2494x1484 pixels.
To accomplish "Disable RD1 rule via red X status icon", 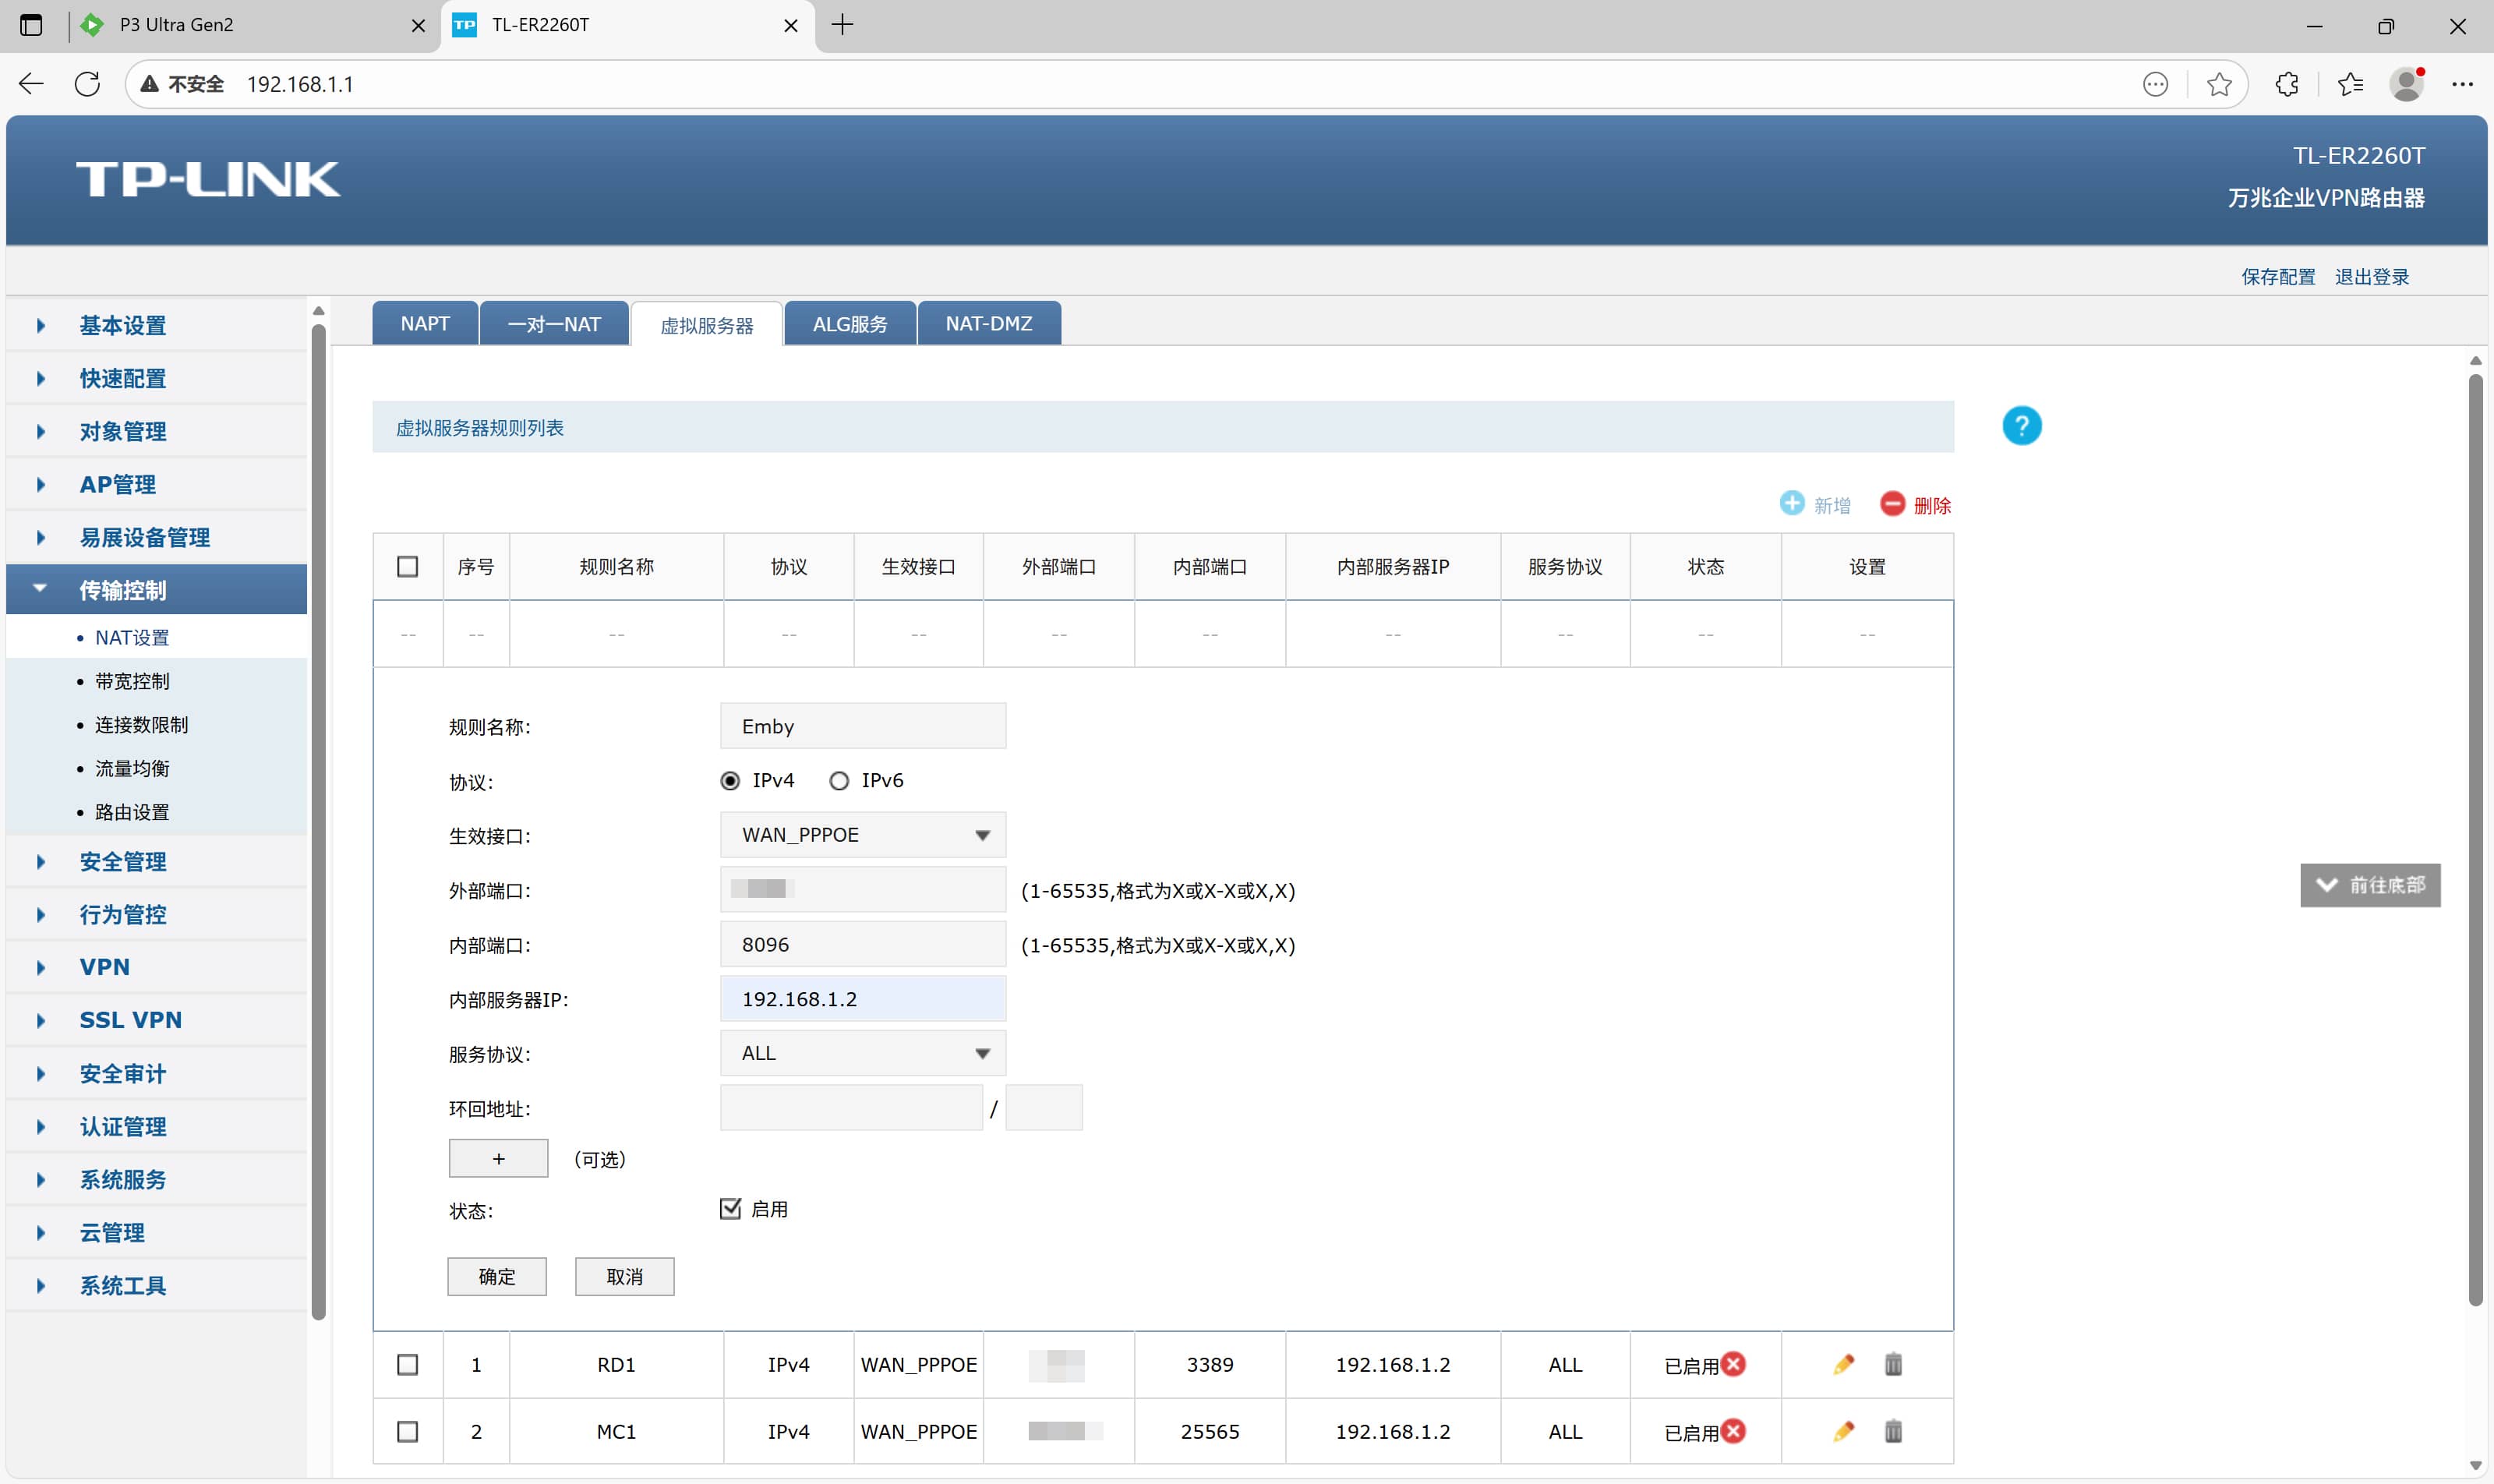I will pos(1734,1364).
